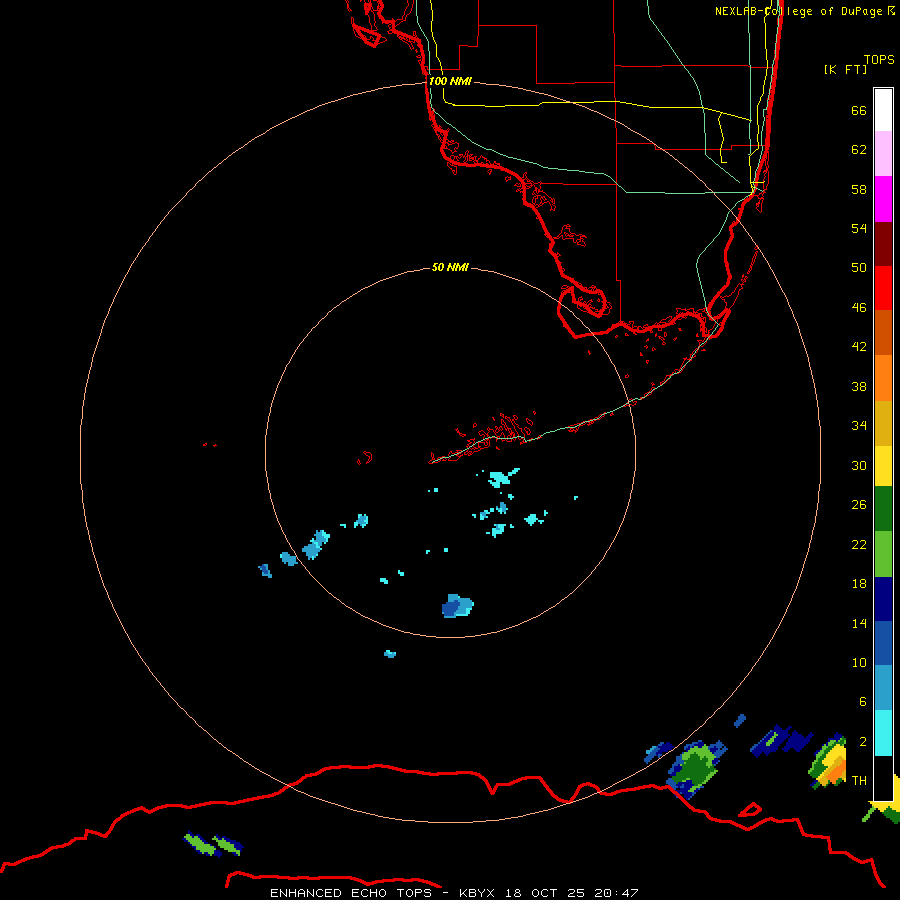The height and width of the screenshot is (900, 900).
Task: Click the "TH" legend label
Action: pos(859,780)
